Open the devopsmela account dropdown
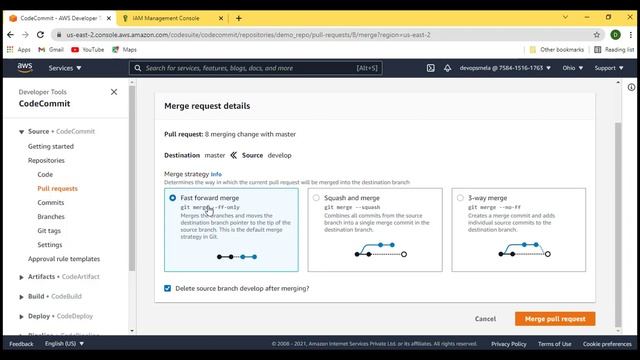This screenshot has width=640, height=360. [505, 68]
